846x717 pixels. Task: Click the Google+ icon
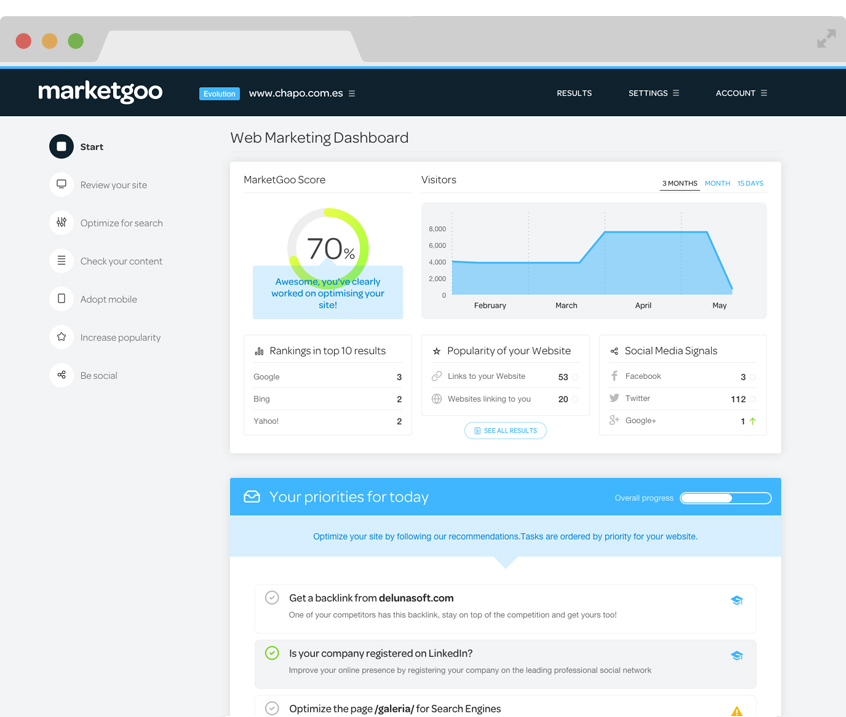click(x=614, y=420)
